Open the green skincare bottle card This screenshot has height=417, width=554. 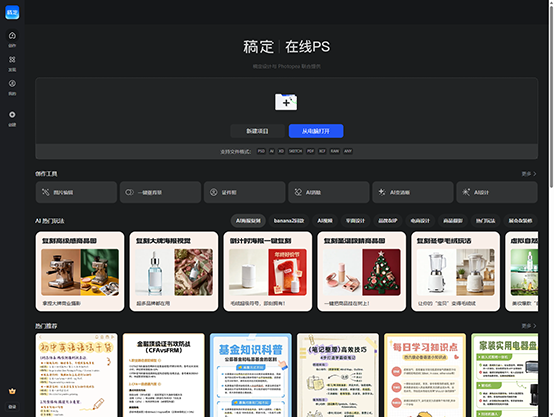522,271
